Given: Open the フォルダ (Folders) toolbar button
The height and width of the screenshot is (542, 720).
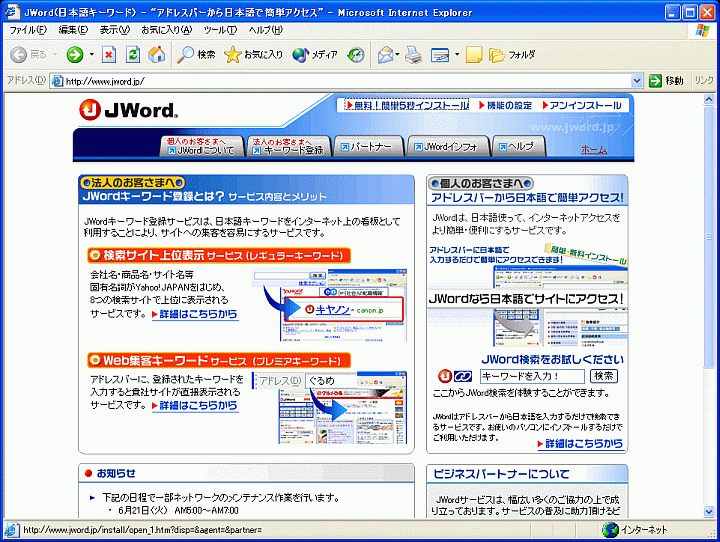Looking at the screenshot, I should 512,55.
